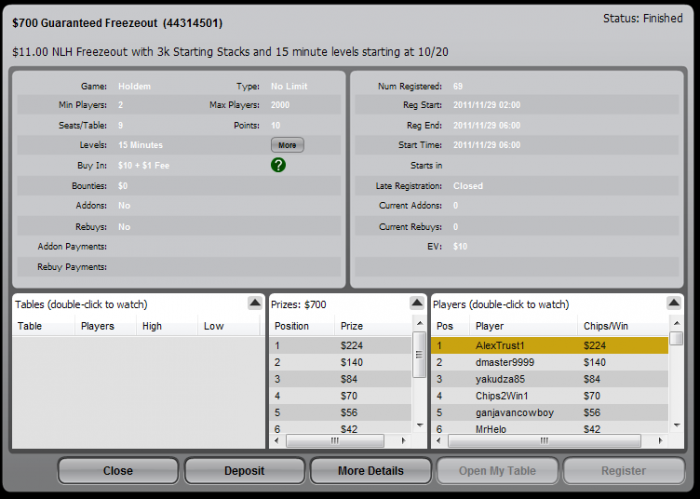700x499 pixels.
Task: Click scroll left arrow in Players list
Action: pos(438,441)
